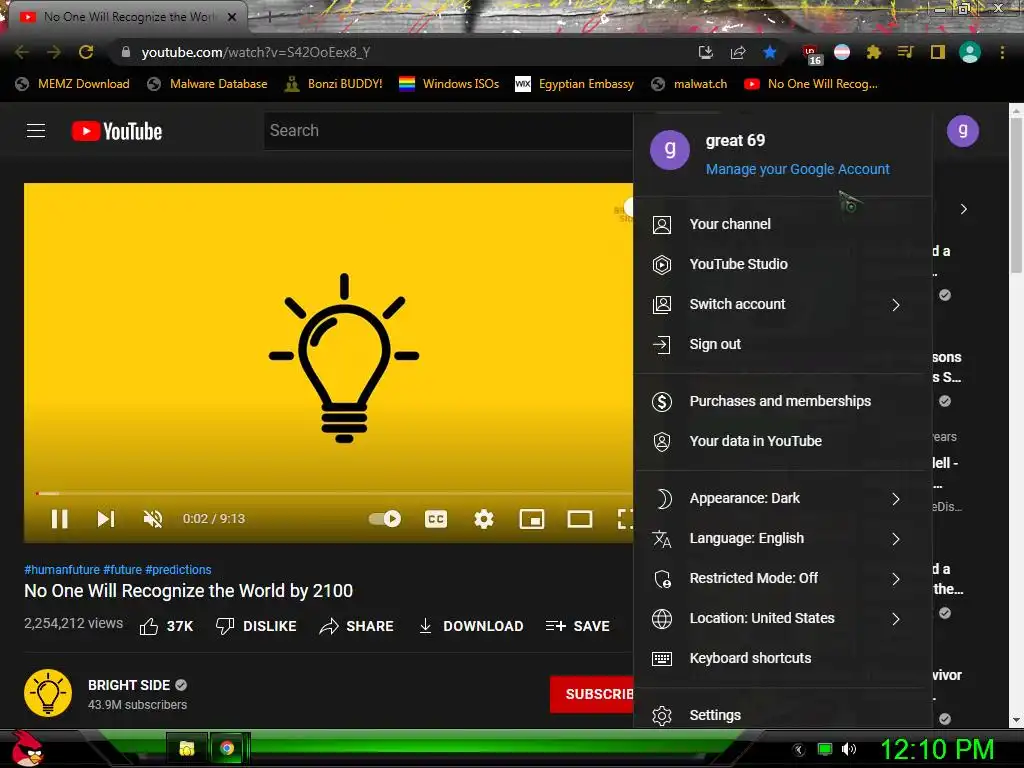Screen dimensions: 1024x768
Task: Open Chrome extensions puzzle icon
Action: tap(873, 52)
